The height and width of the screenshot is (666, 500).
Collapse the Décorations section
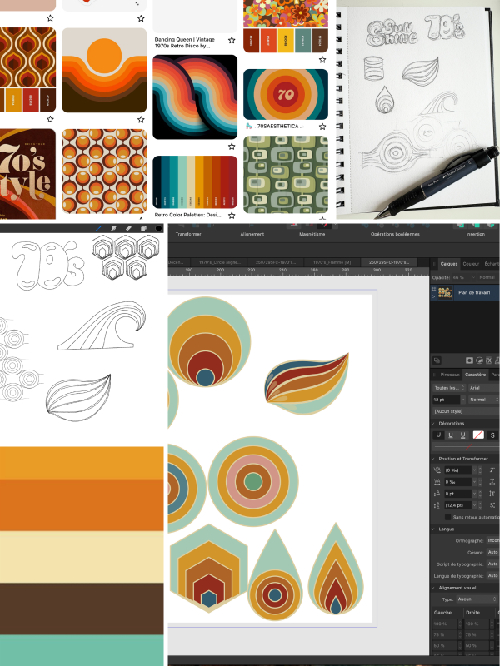tap(434, 423)
